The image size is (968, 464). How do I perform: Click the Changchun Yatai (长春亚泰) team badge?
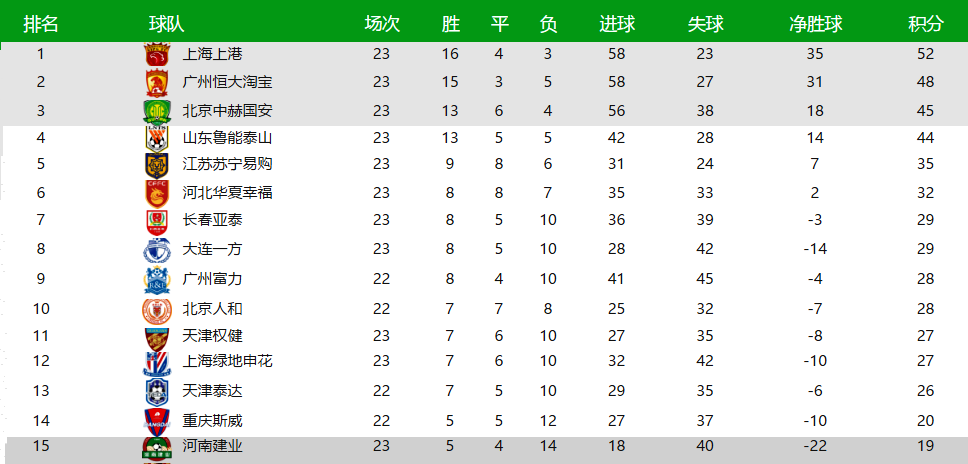coord(156,221)
